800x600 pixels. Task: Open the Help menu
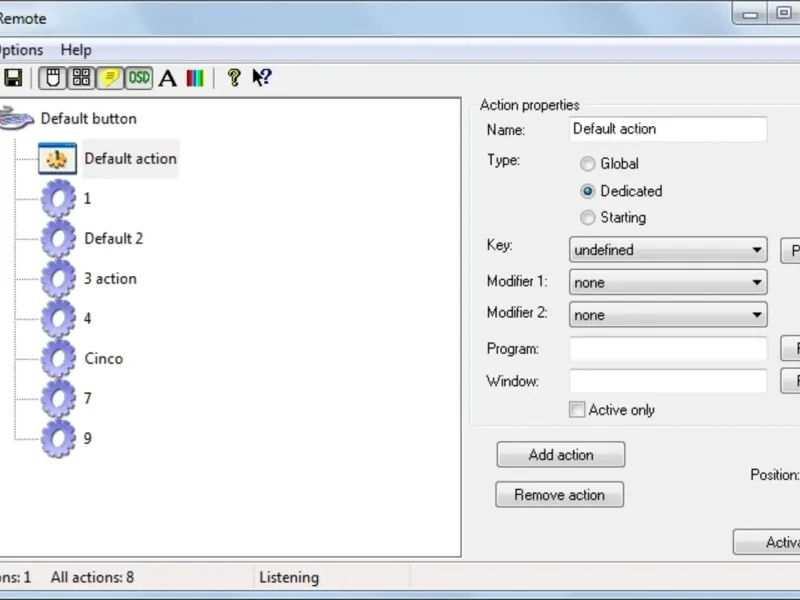pos(76,50)
